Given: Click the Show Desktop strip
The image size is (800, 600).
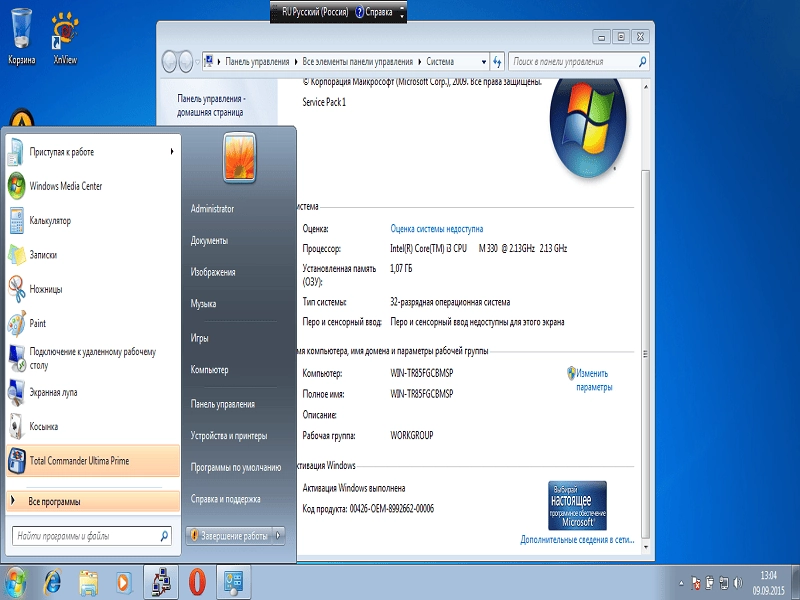Looking at the screenshot, I should tap(795, 582).
